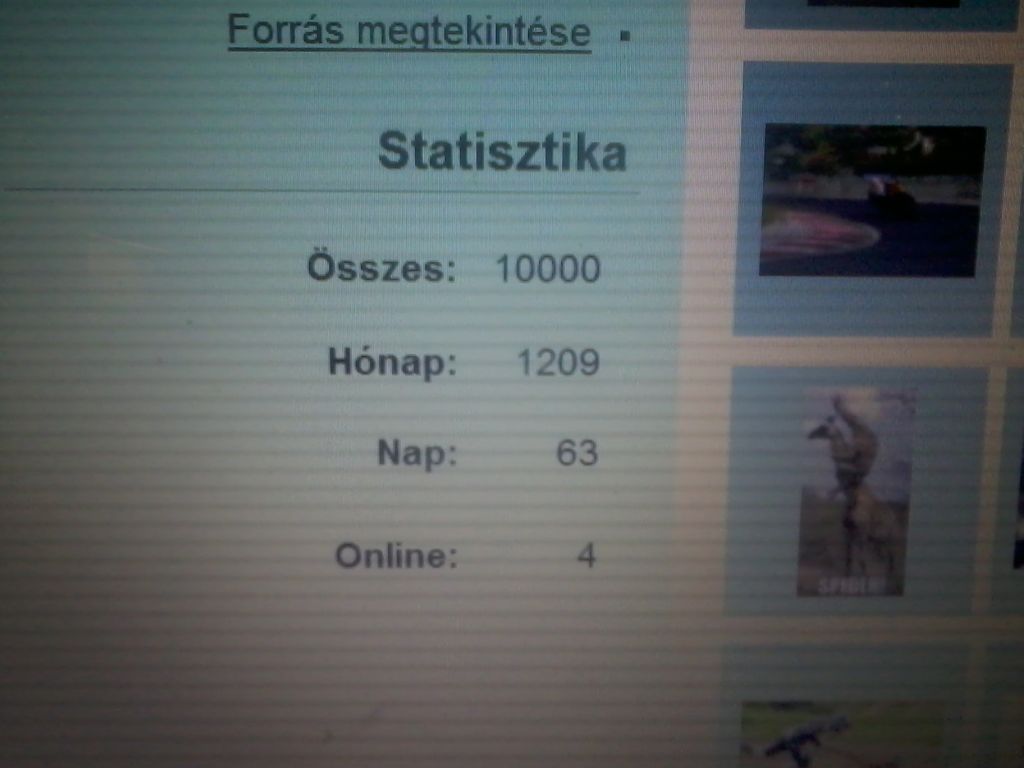Open the green field thumbnail at bottom

842,734
